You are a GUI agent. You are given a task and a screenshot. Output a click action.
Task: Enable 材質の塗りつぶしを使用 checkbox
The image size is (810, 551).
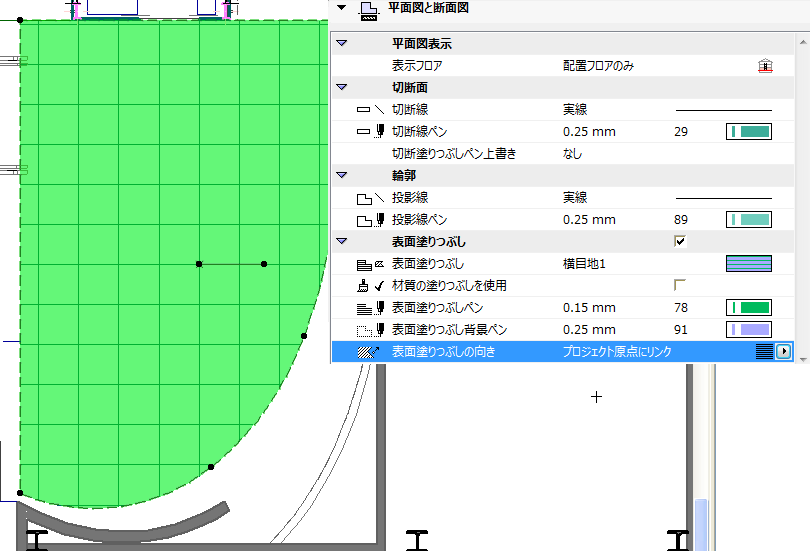pos(680,285)
